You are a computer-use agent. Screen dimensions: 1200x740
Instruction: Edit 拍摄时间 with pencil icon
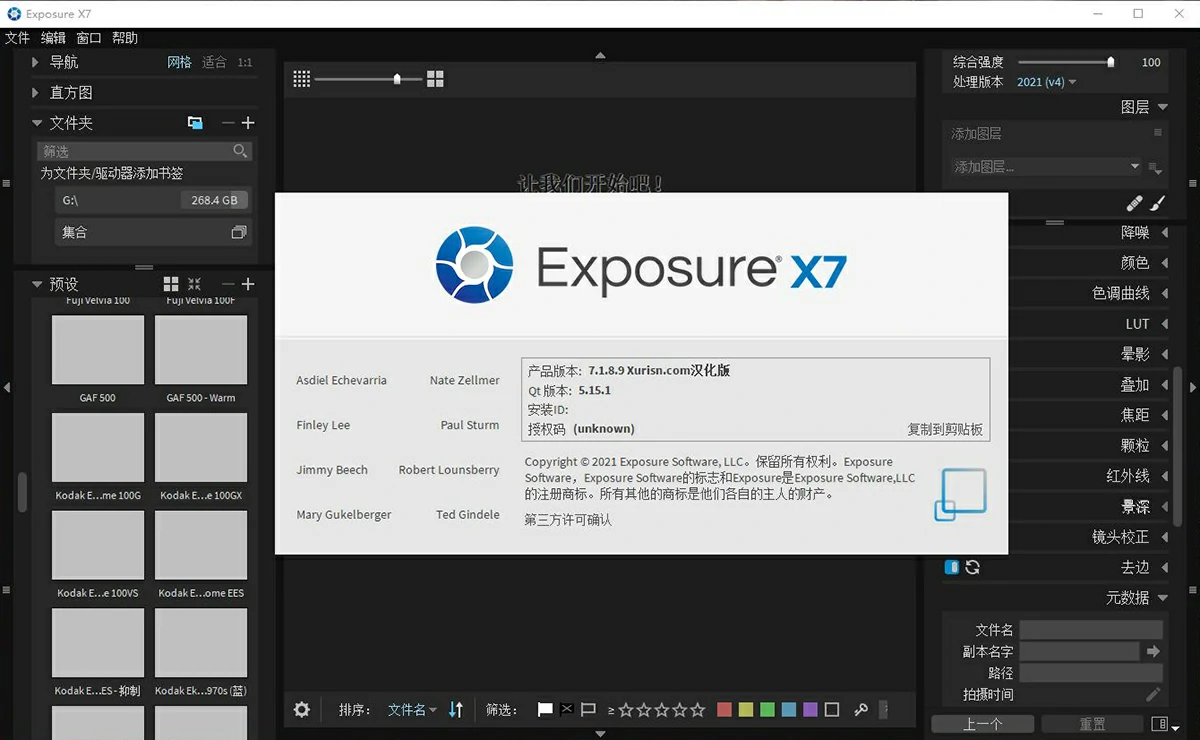click(x=1153, y=694)
